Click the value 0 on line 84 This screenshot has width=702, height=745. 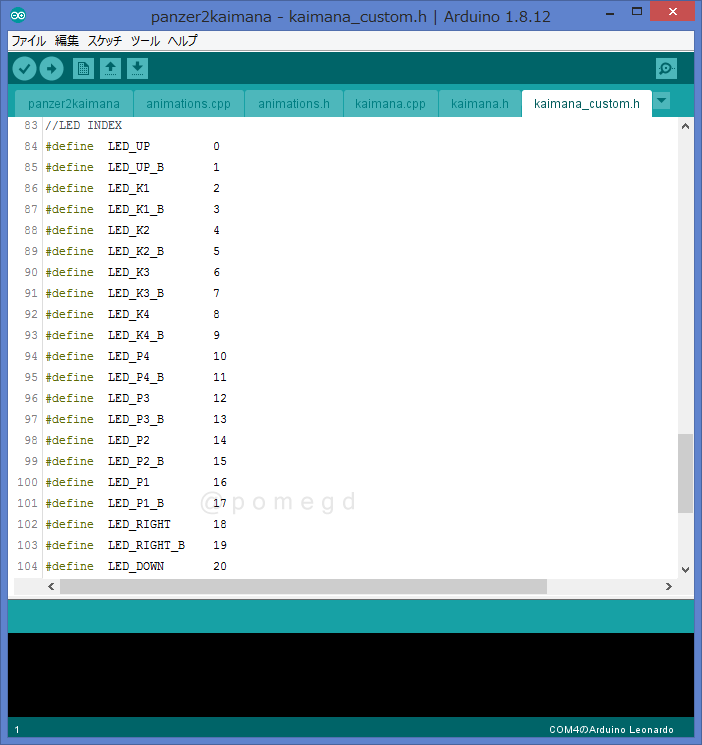[x=216, y=146]
